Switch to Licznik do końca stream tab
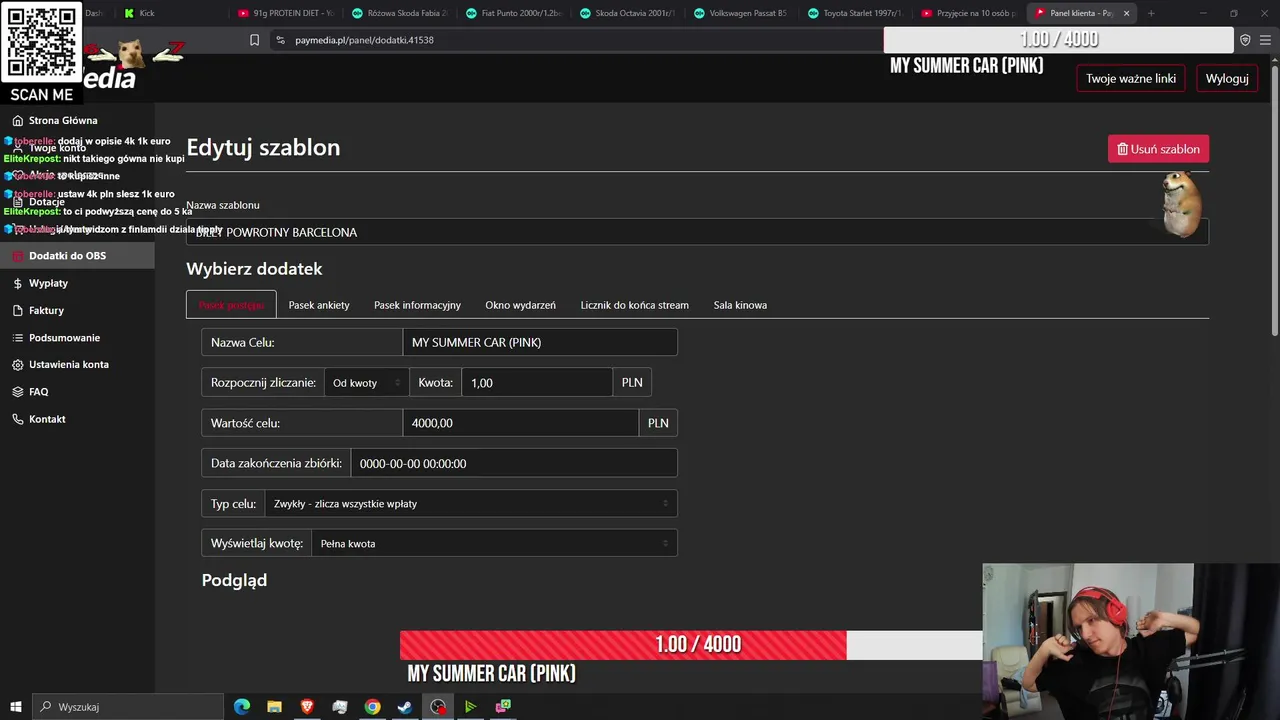The image size is (1280, 720). click(634, 305)
